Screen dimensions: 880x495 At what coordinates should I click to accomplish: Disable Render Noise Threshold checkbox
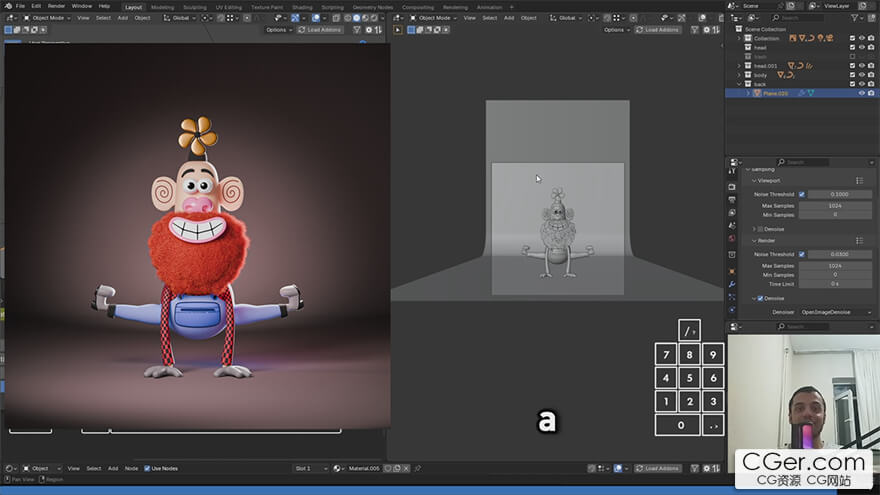801,255
